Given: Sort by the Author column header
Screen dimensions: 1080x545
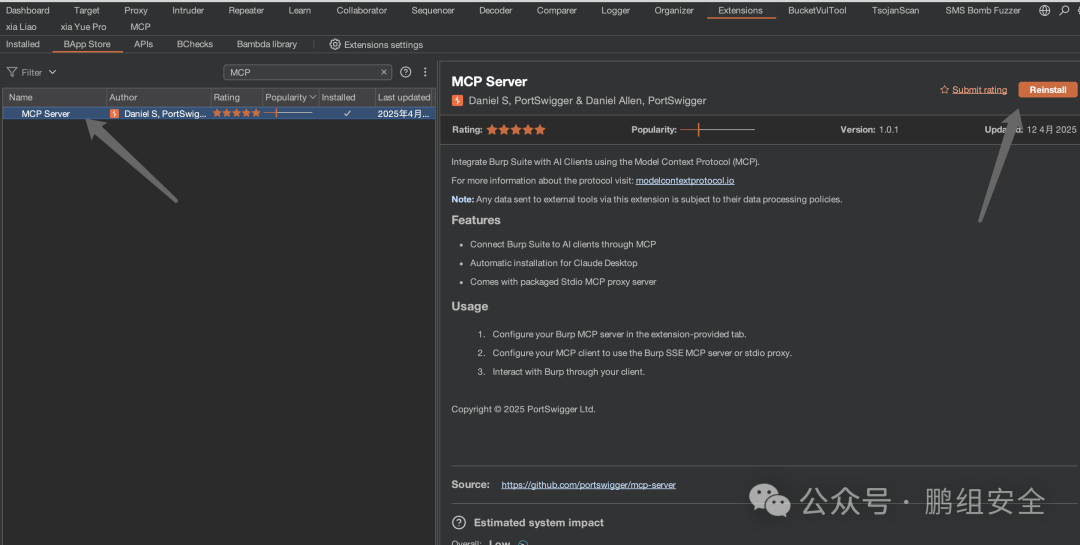Looking at the screenshot, I should (158, 97).
